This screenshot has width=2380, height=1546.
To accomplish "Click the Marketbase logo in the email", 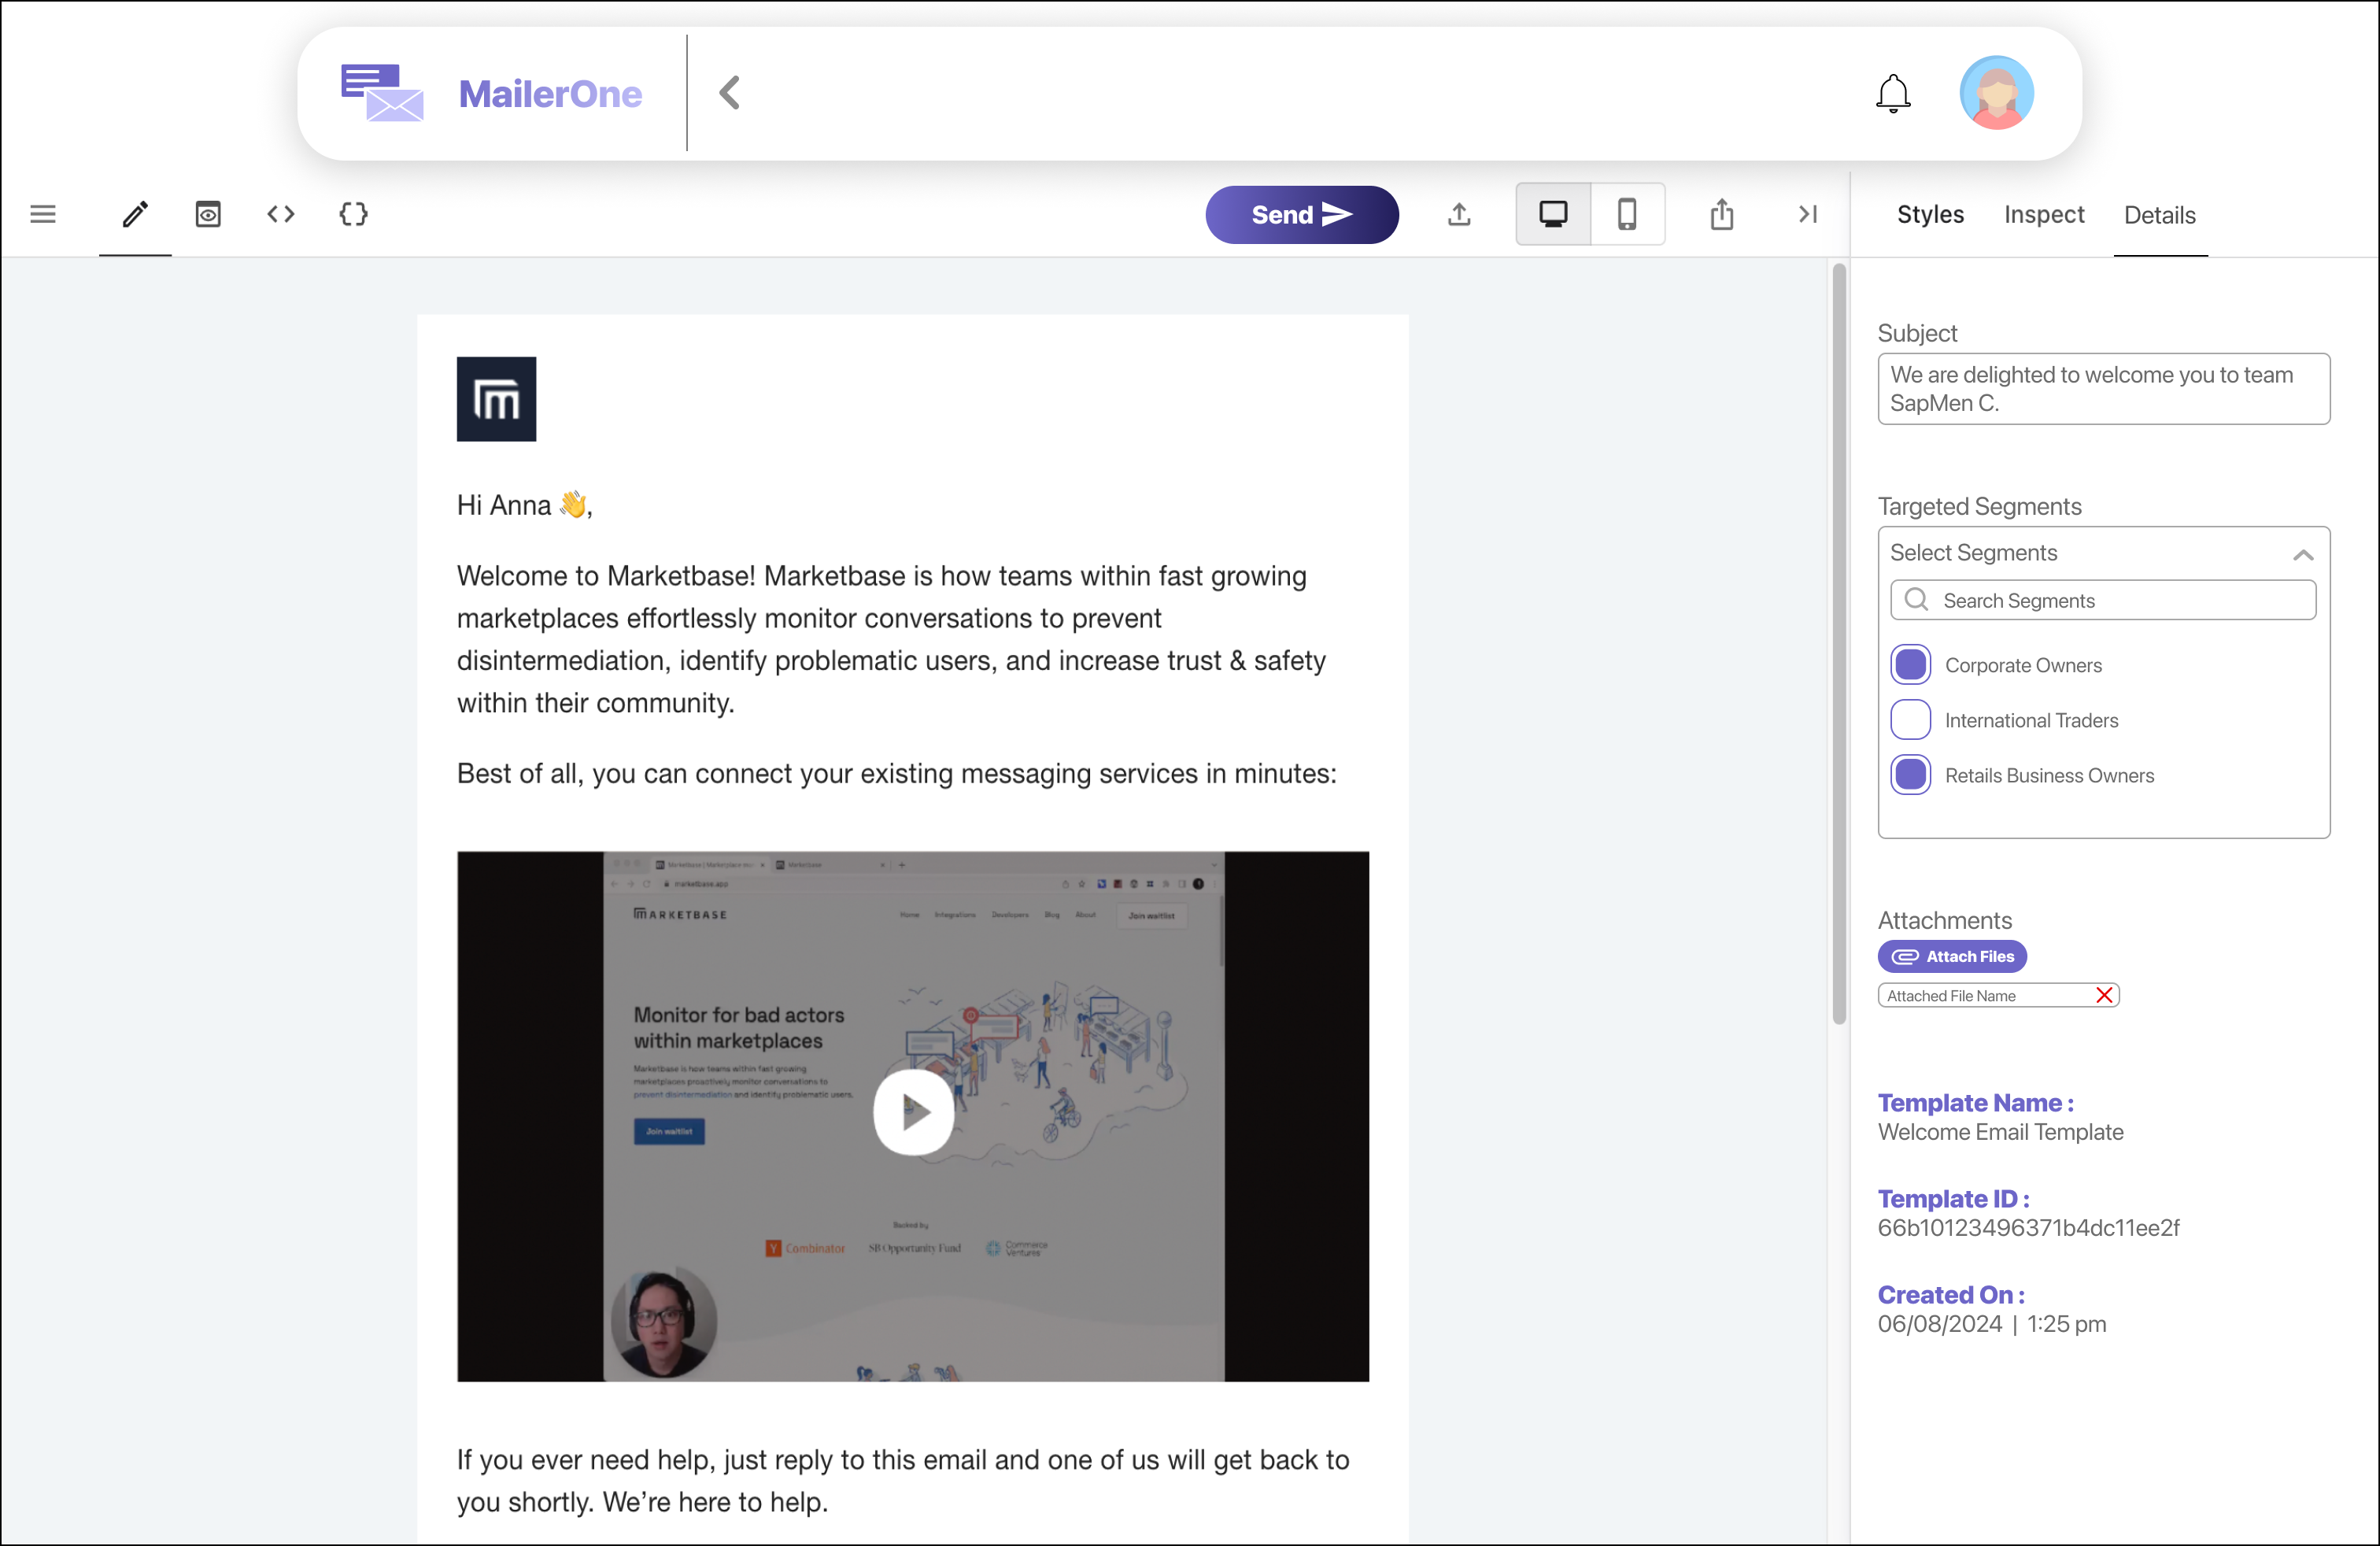I will tap(496, 399).
